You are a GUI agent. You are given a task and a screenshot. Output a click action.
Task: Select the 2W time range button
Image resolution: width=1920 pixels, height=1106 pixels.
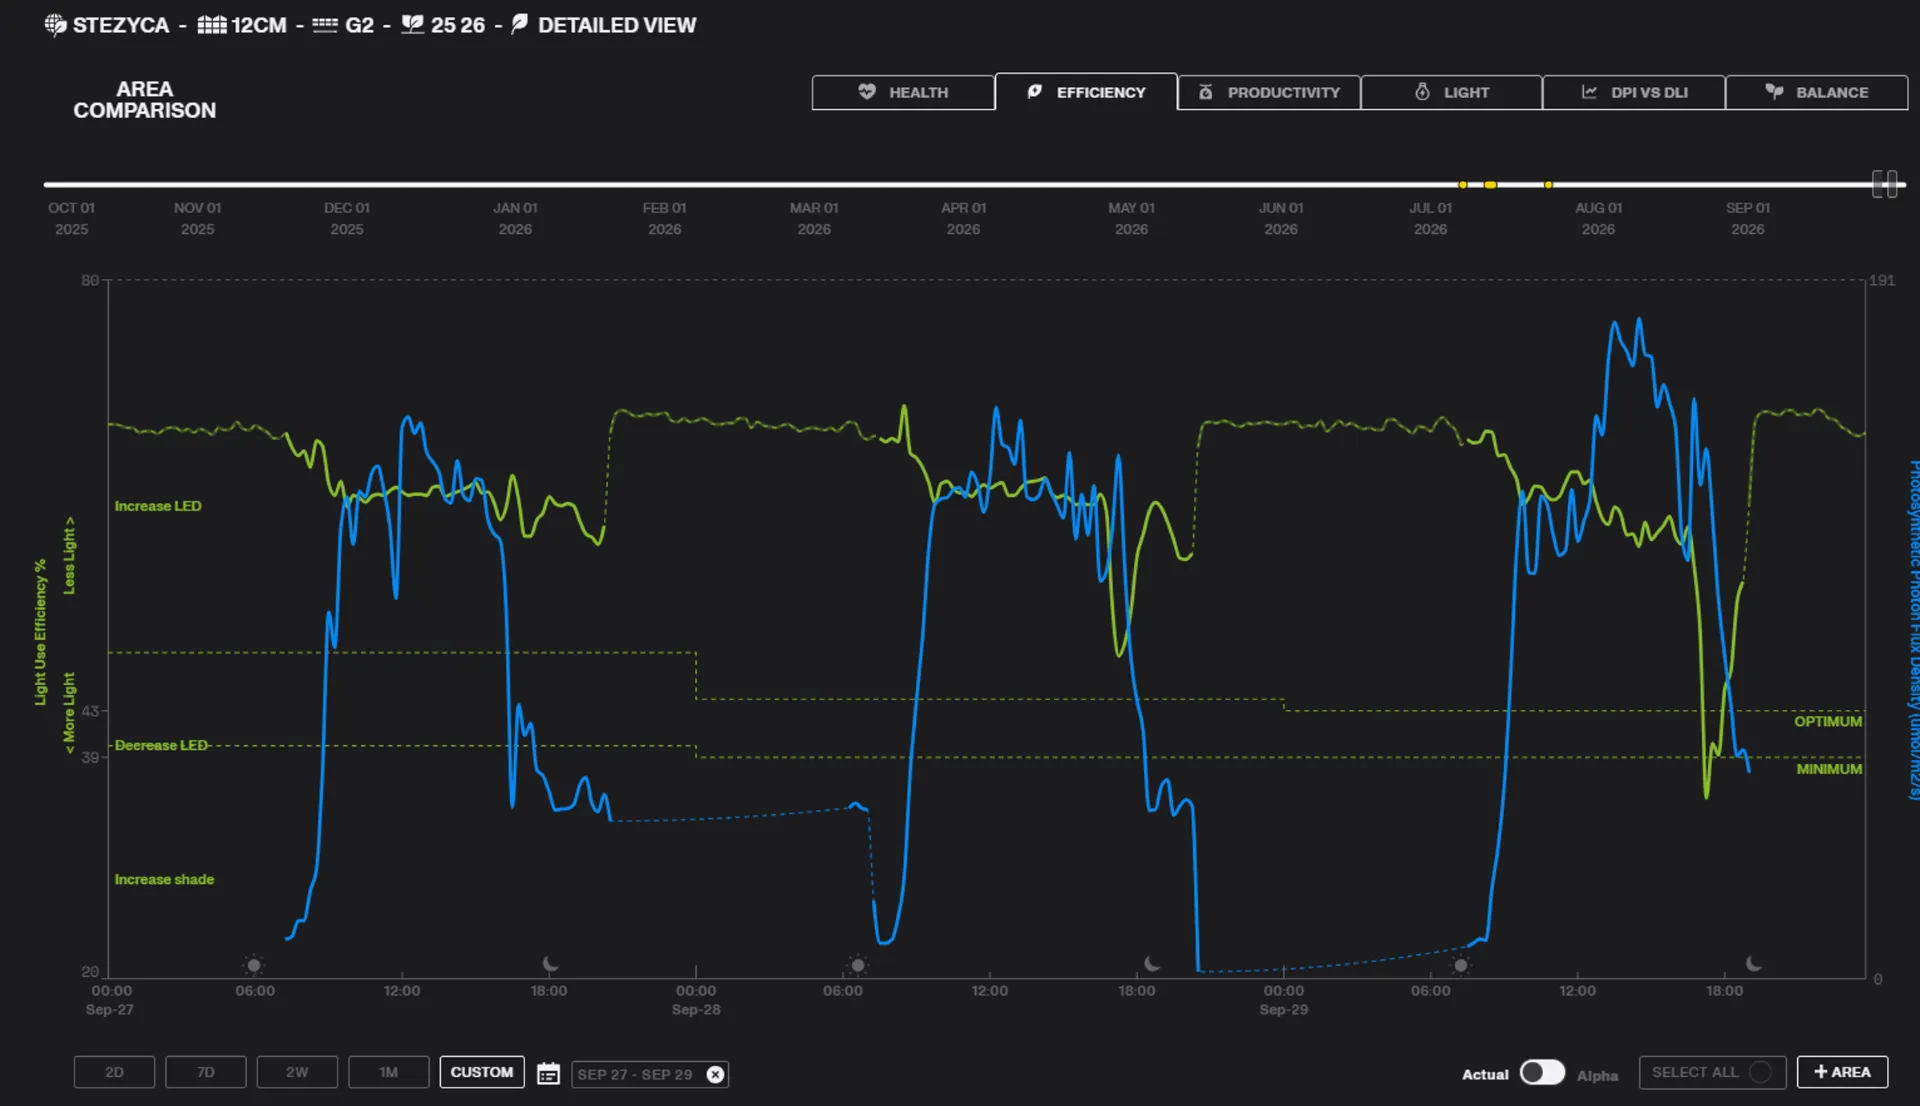pyautogui.click(x=297, y=1072)
